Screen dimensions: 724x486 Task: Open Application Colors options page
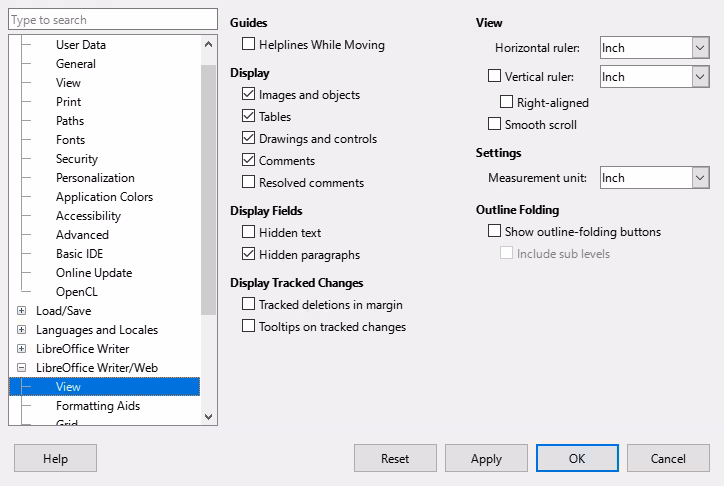[104, 197]
